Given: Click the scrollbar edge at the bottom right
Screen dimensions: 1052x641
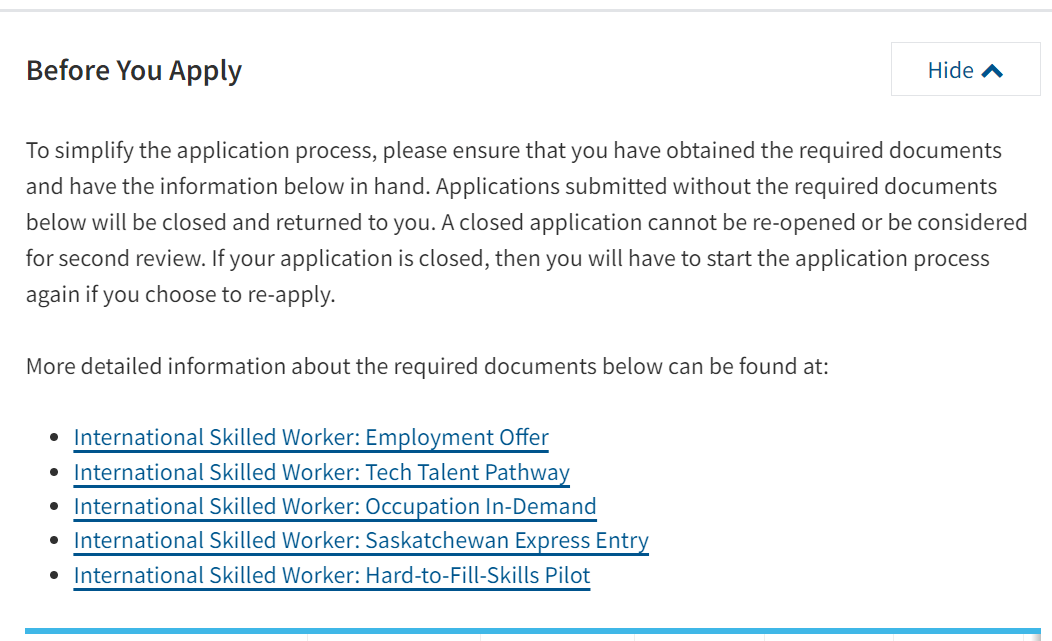Looking at the screenshot, I should click(1037, 638).
